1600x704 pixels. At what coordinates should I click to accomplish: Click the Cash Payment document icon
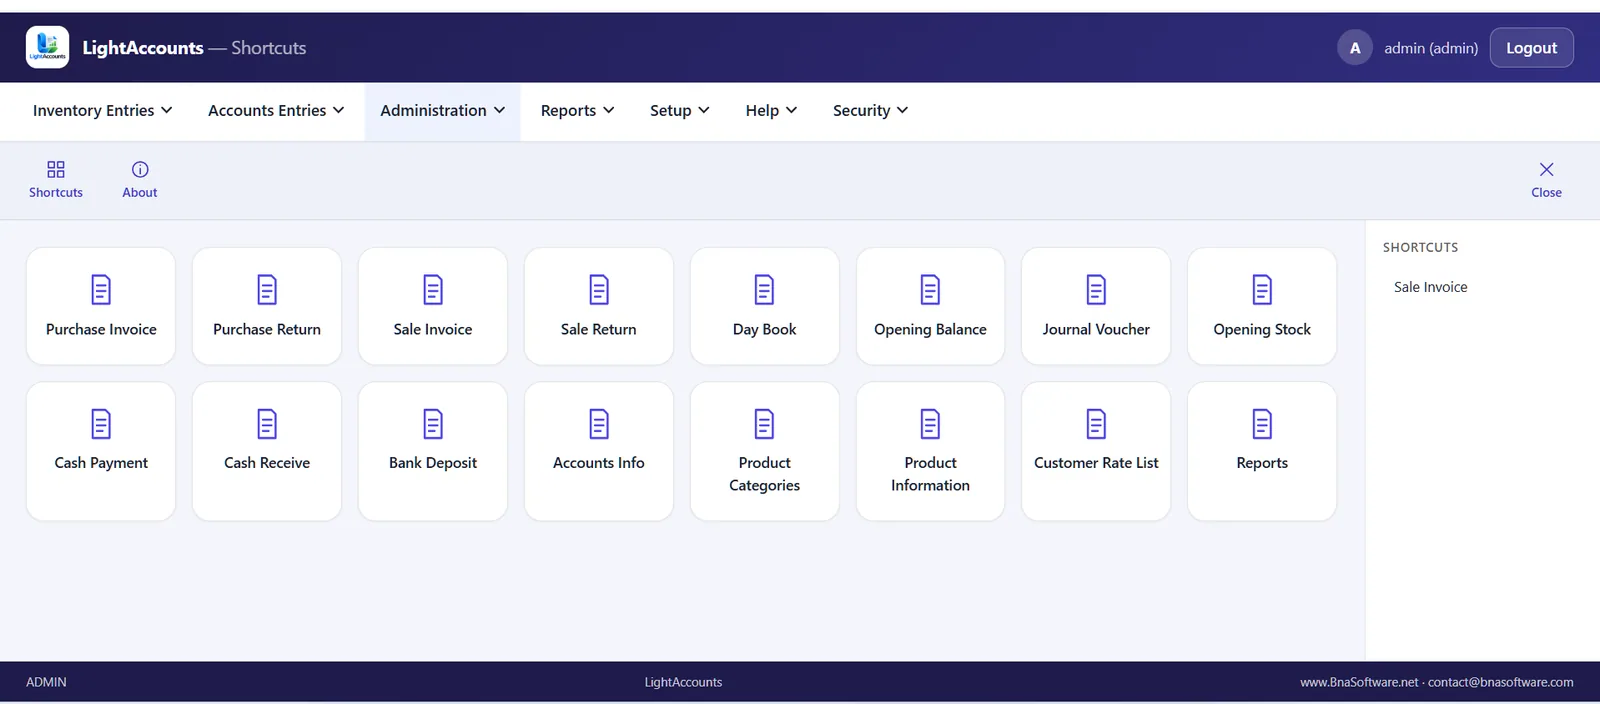pyautogui.click(x=101, y=424)
